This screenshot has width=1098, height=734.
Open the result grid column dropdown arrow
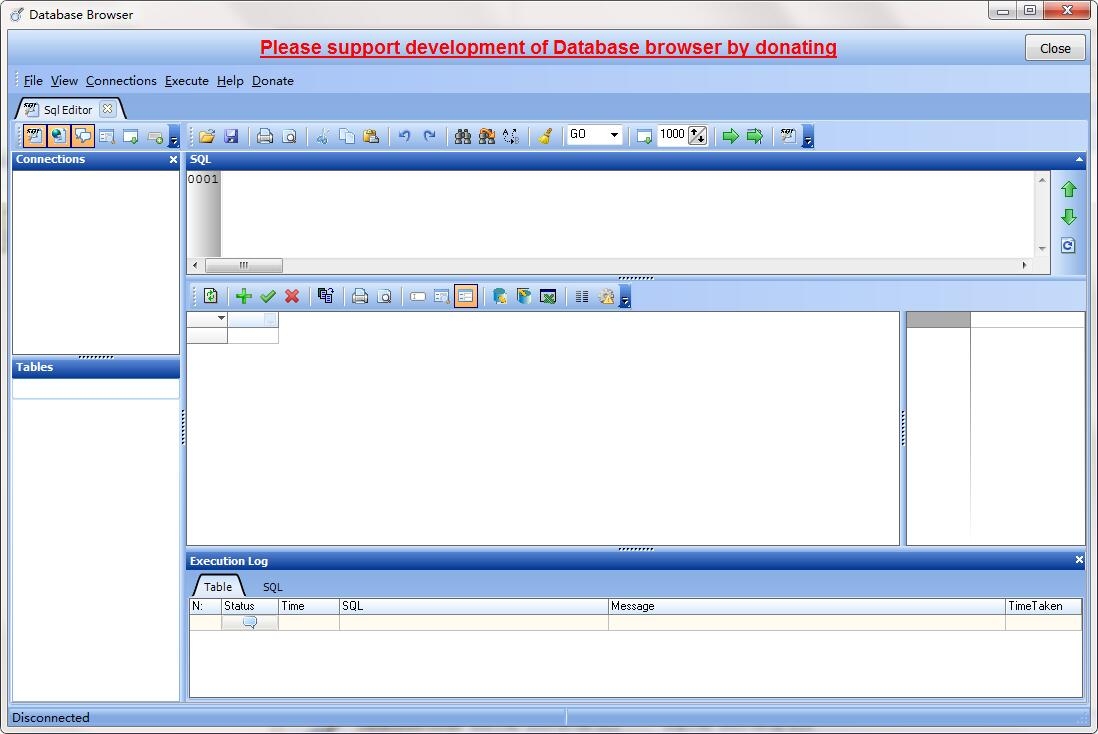pyautogui.click(x=221, y=319)
